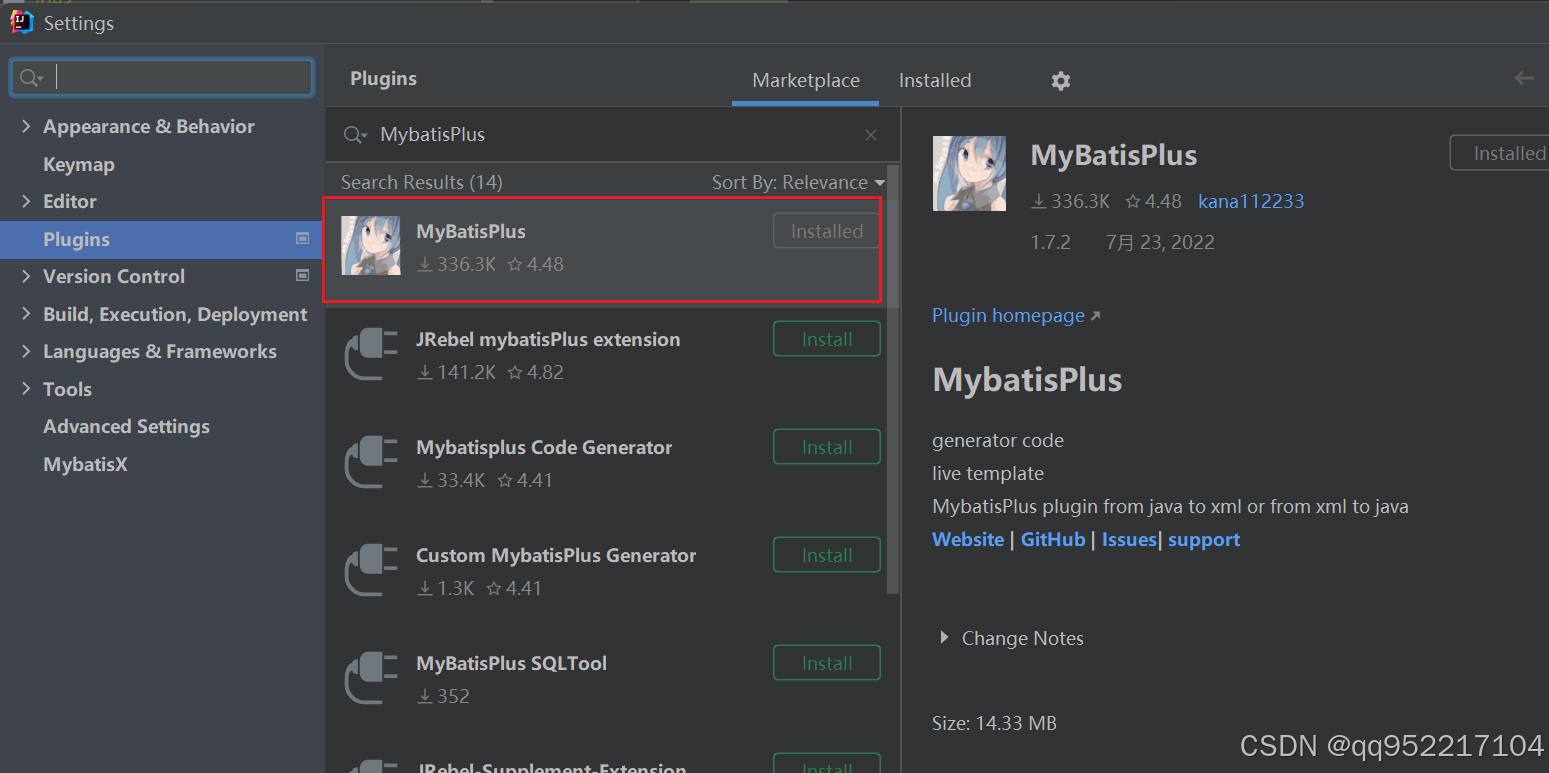
Task: Open the plugins gear settings icon
Action: coord(1061,81)
